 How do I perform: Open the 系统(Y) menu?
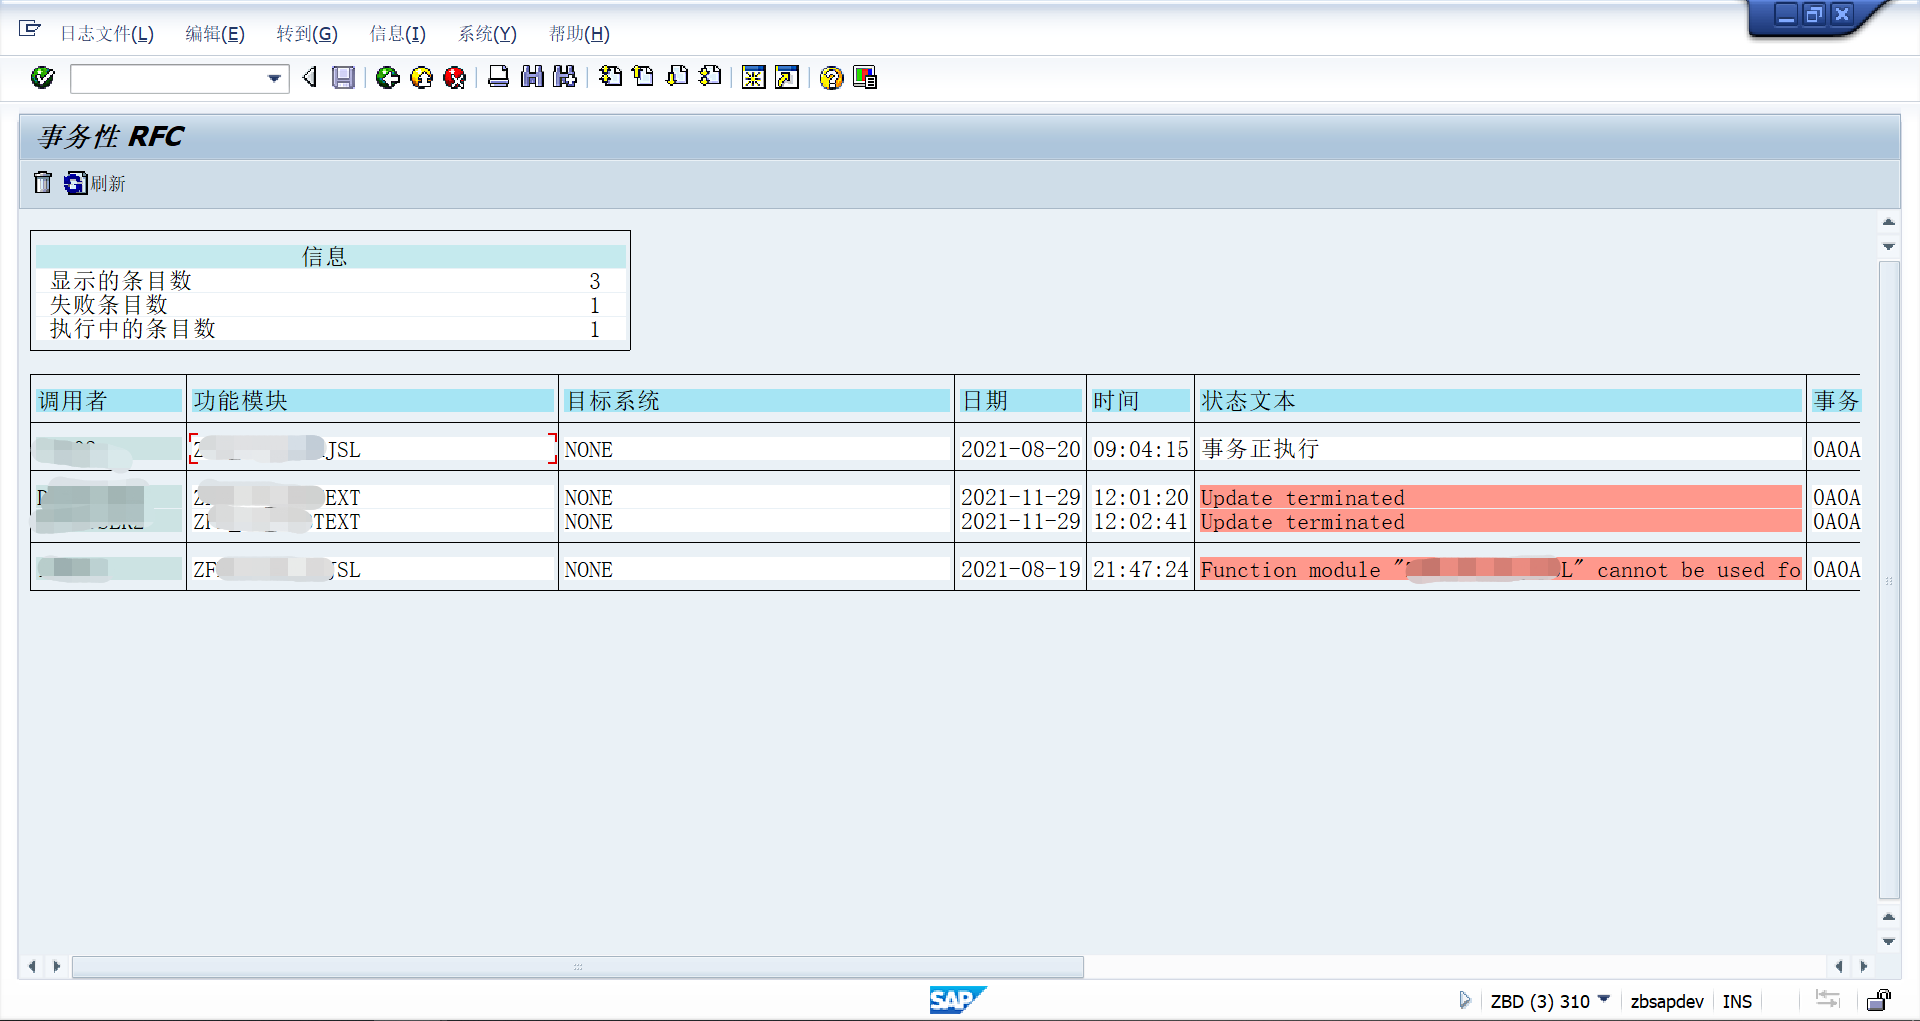(x=487, y=33)
